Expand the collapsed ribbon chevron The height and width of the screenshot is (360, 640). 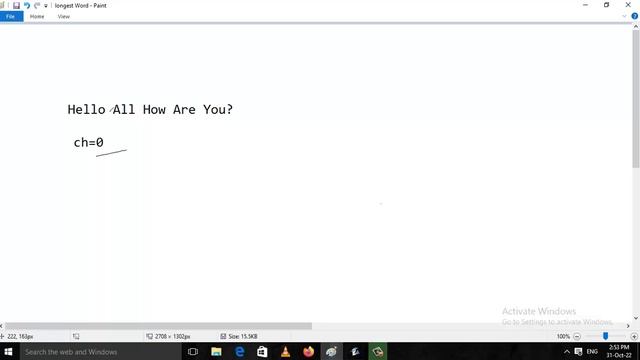click(x=624, y=16)
